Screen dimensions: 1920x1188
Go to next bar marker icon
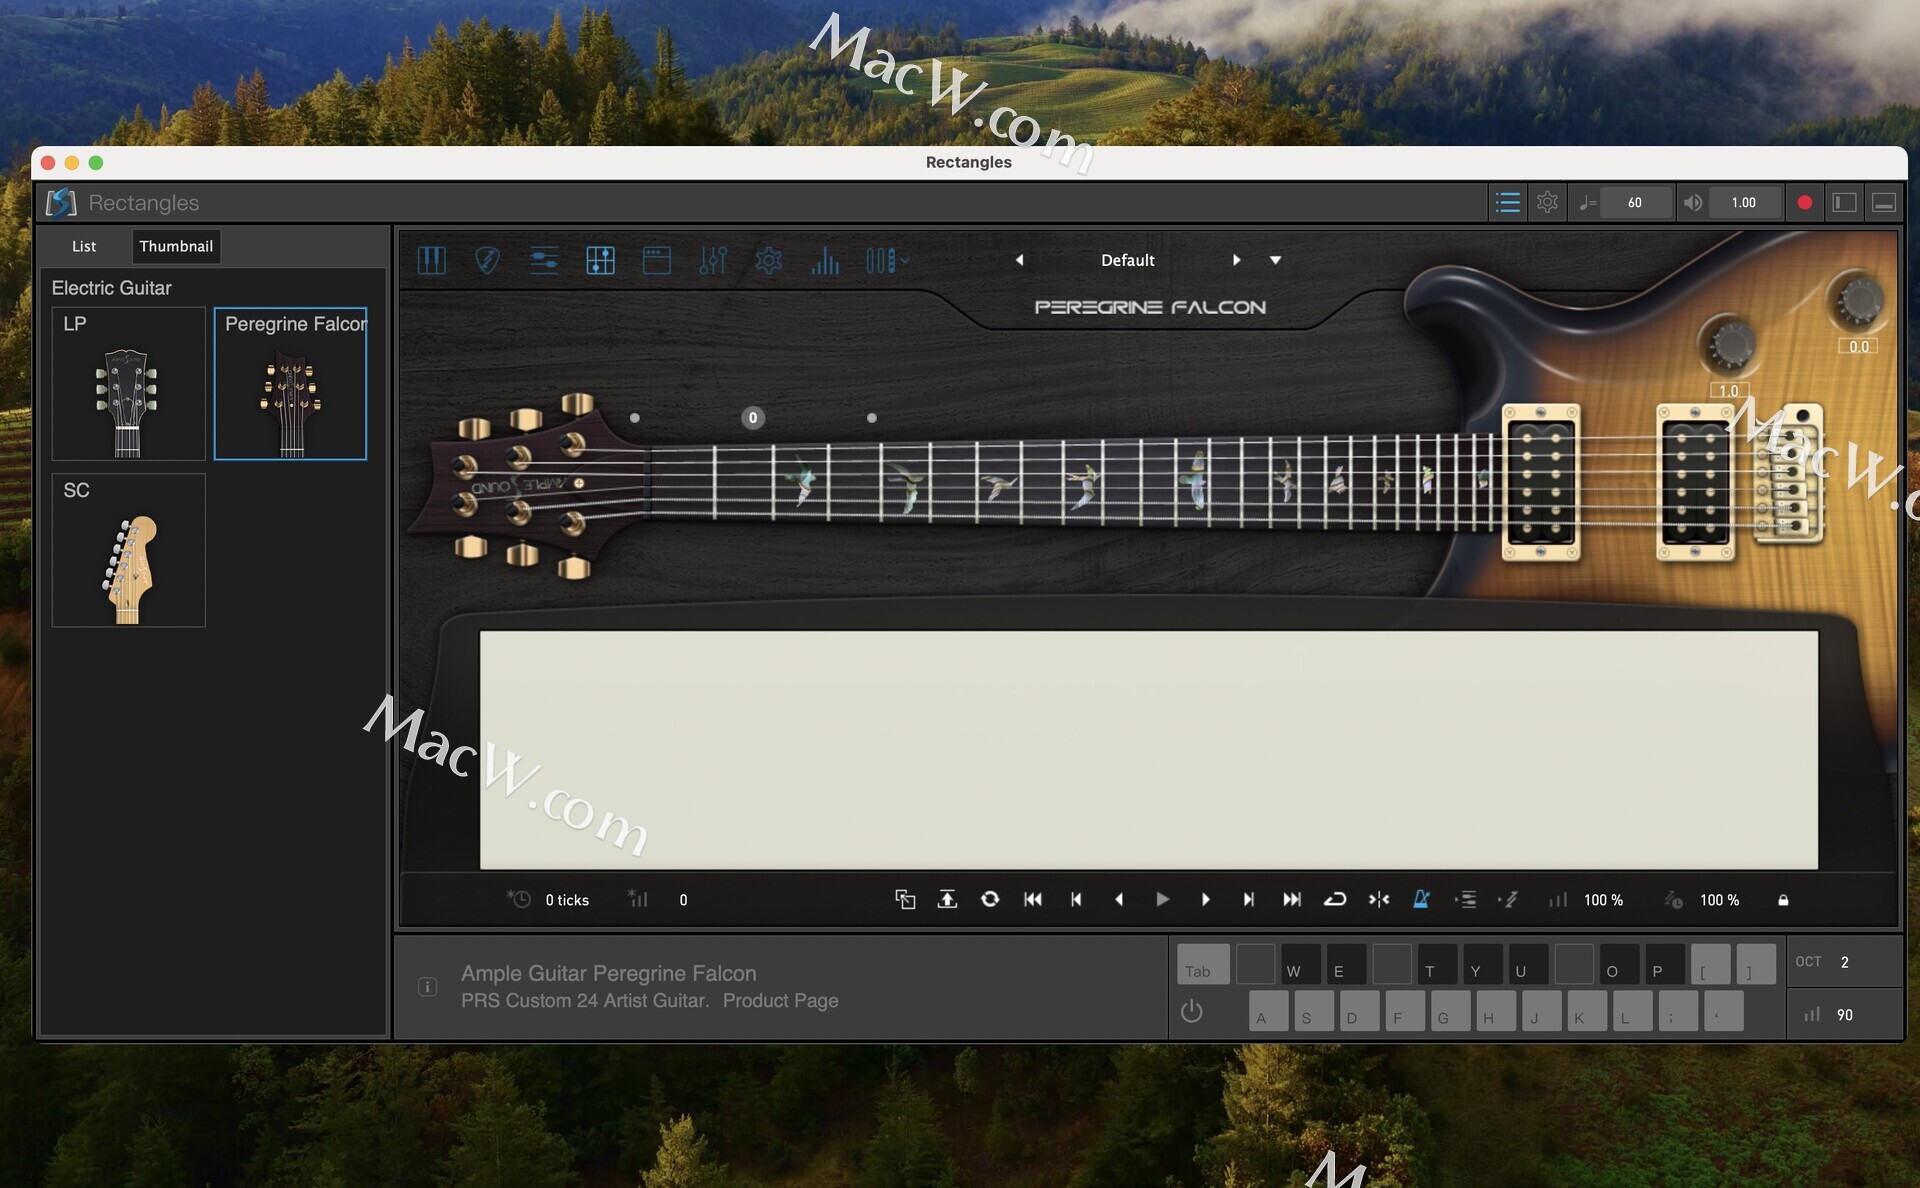pos(1248,900)
